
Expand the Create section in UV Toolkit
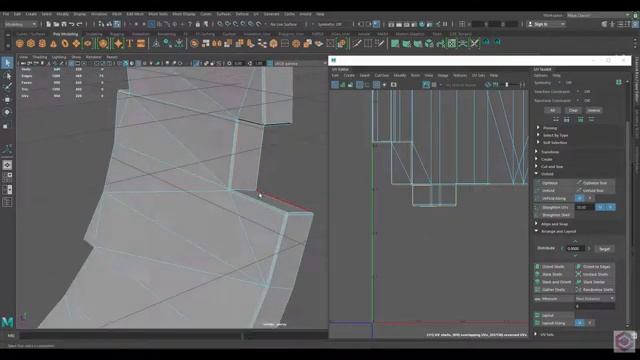pos(536,159)
